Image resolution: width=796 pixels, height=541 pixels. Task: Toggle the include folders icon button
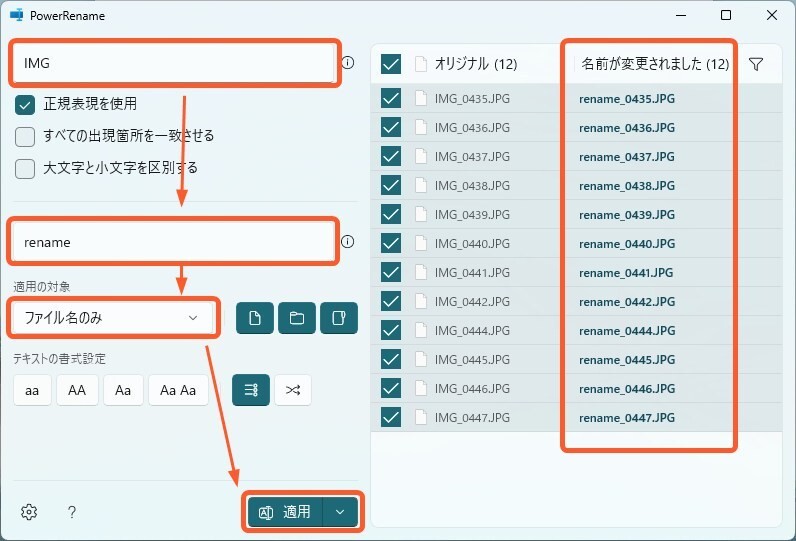pyautogui.click(x=297, y=318)
